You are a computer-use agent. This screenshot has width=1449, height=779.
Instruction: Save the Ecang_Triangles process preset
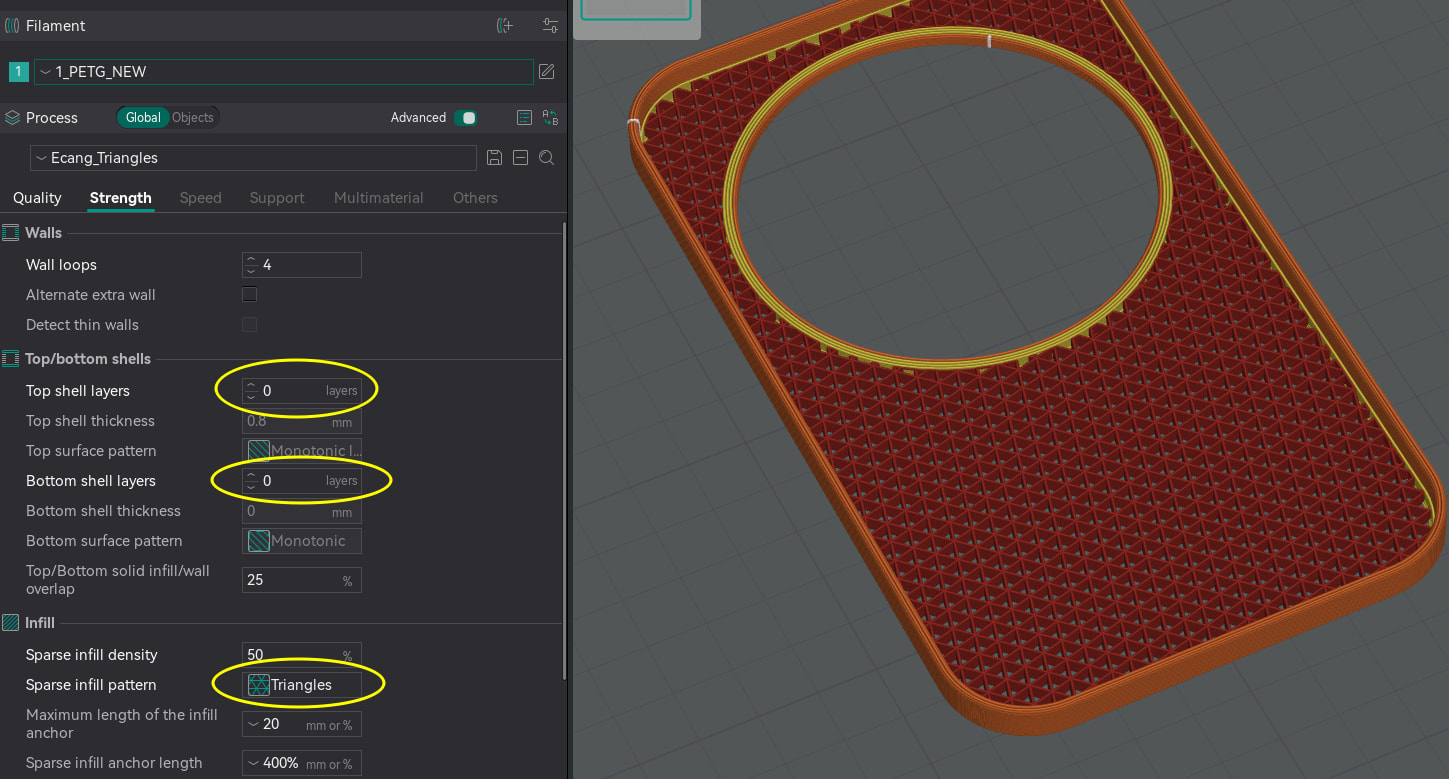click(494, 158)
